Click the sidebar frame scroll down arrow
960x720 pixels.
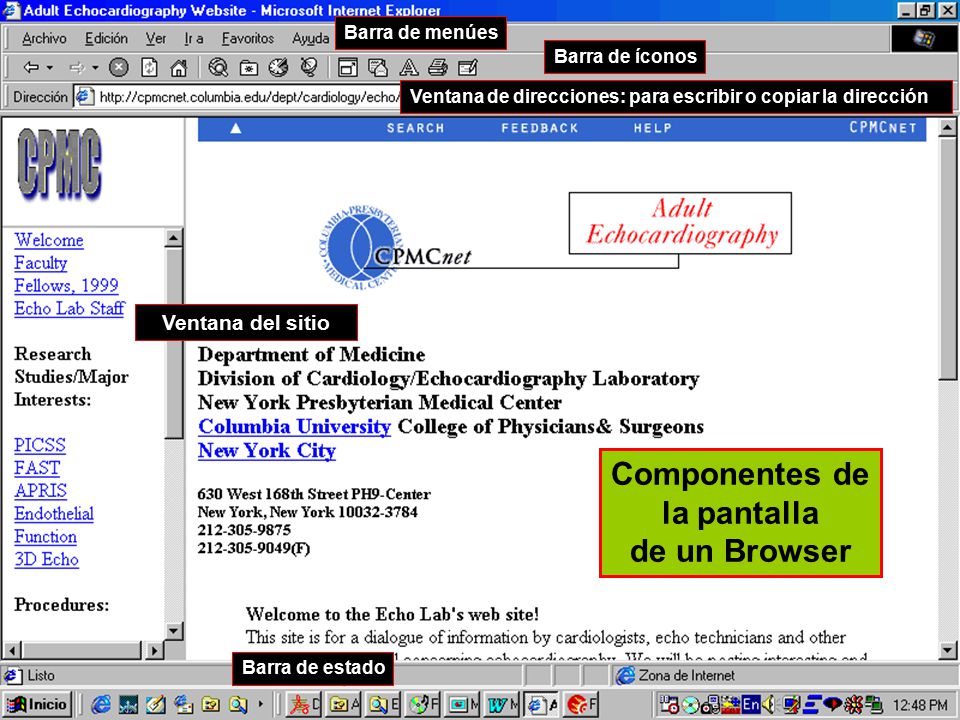tap(174, 631)
